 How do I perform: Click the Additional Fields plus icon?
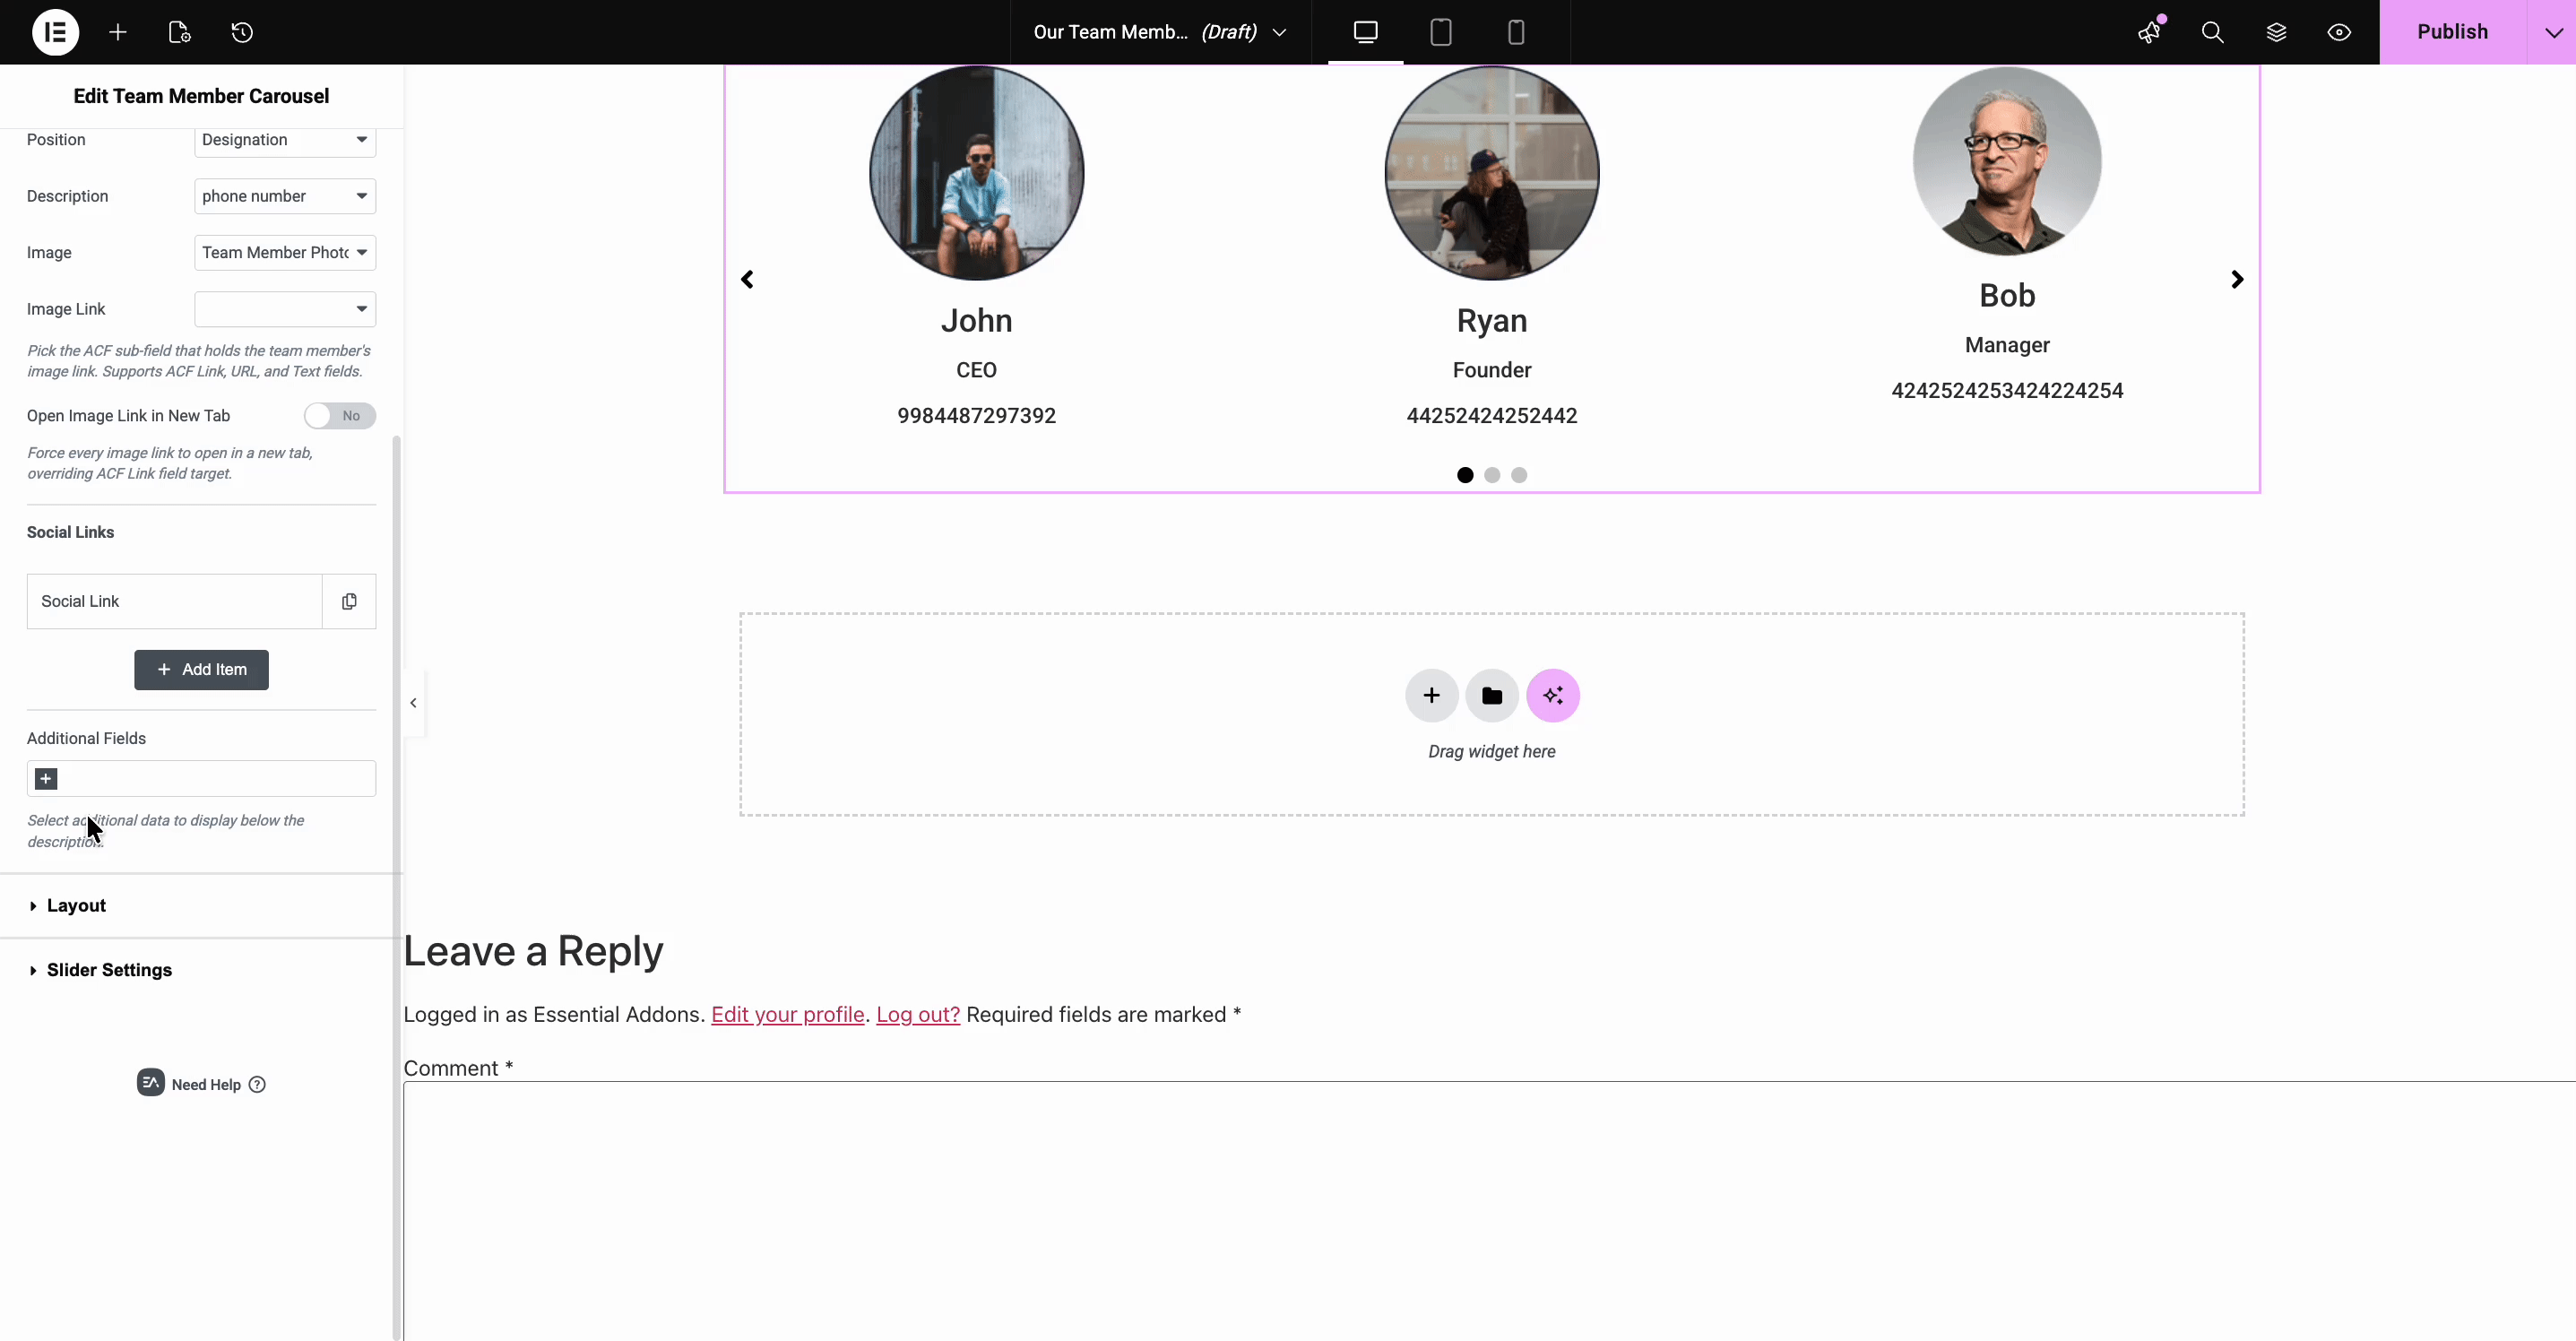pyautogui.click(x=46, y=779)
